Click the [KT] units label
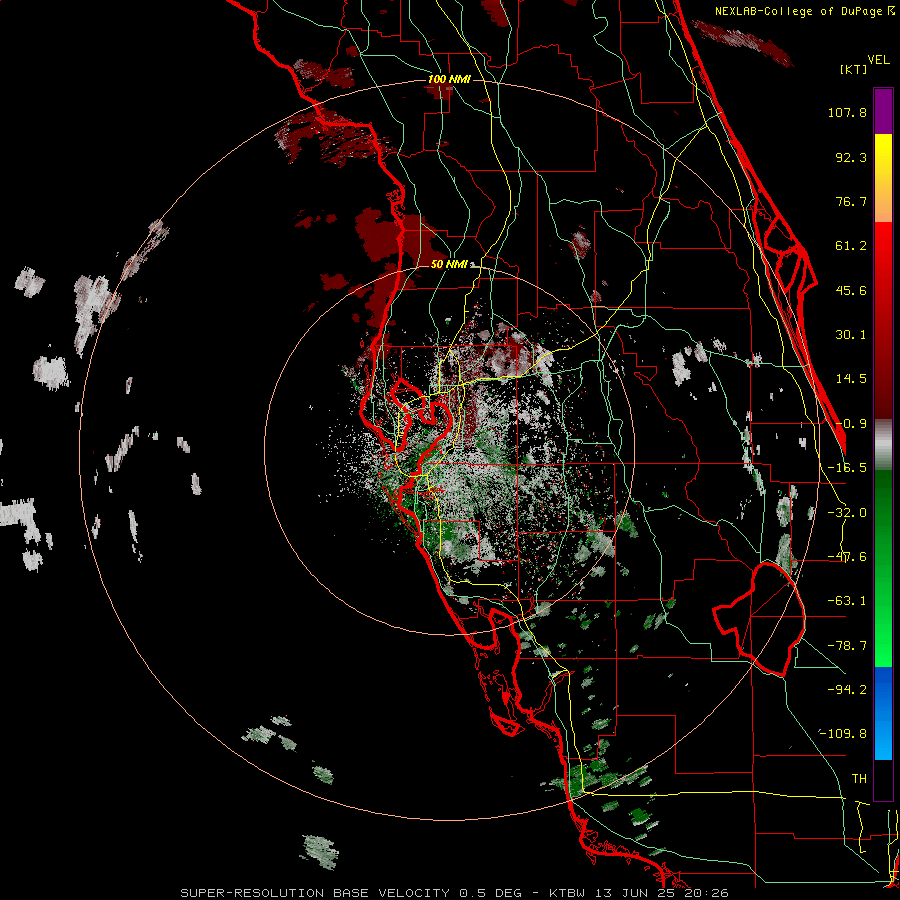 tap(854, 69)
